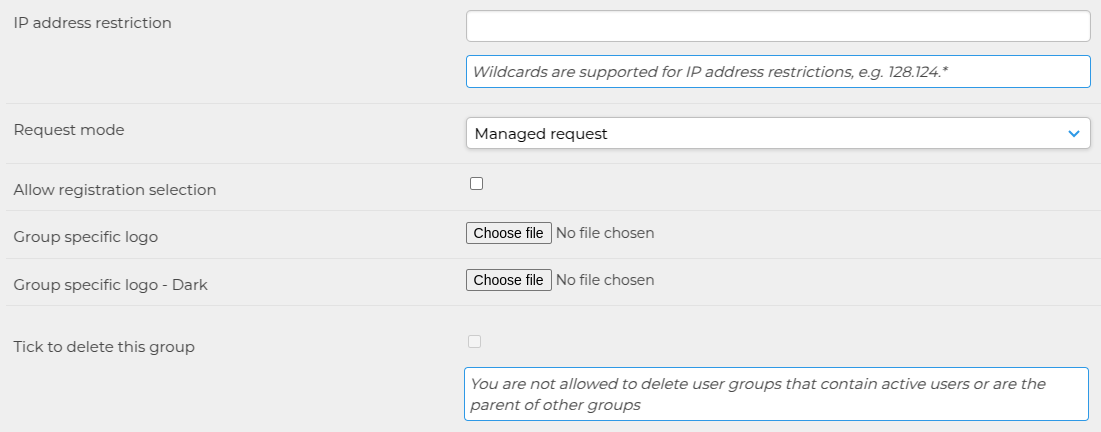Toggle via the 'Allow registration selection' label

115,190
